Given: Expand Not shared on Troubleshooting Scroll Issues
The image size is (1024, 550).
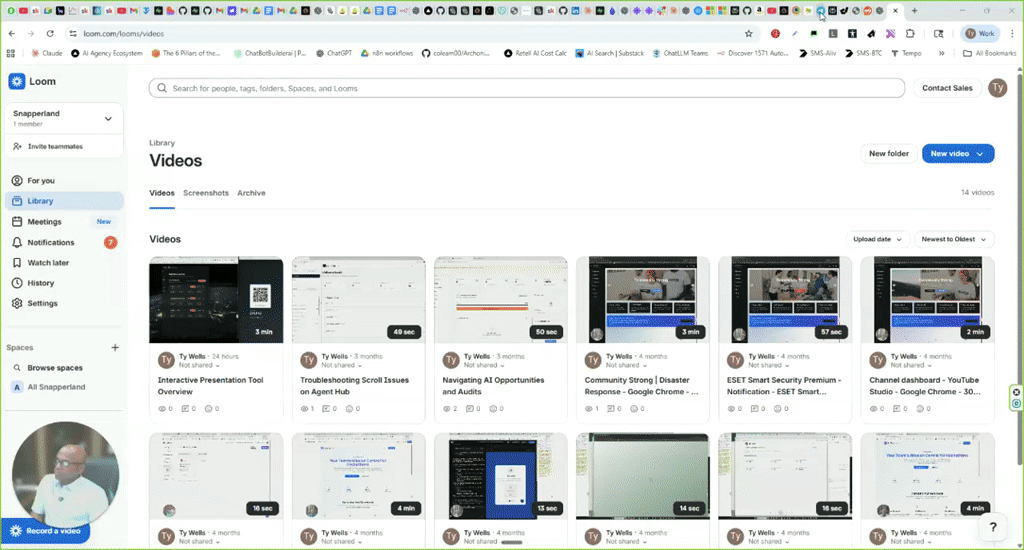Looking at the screenshot, I should [x=342, y=366].
